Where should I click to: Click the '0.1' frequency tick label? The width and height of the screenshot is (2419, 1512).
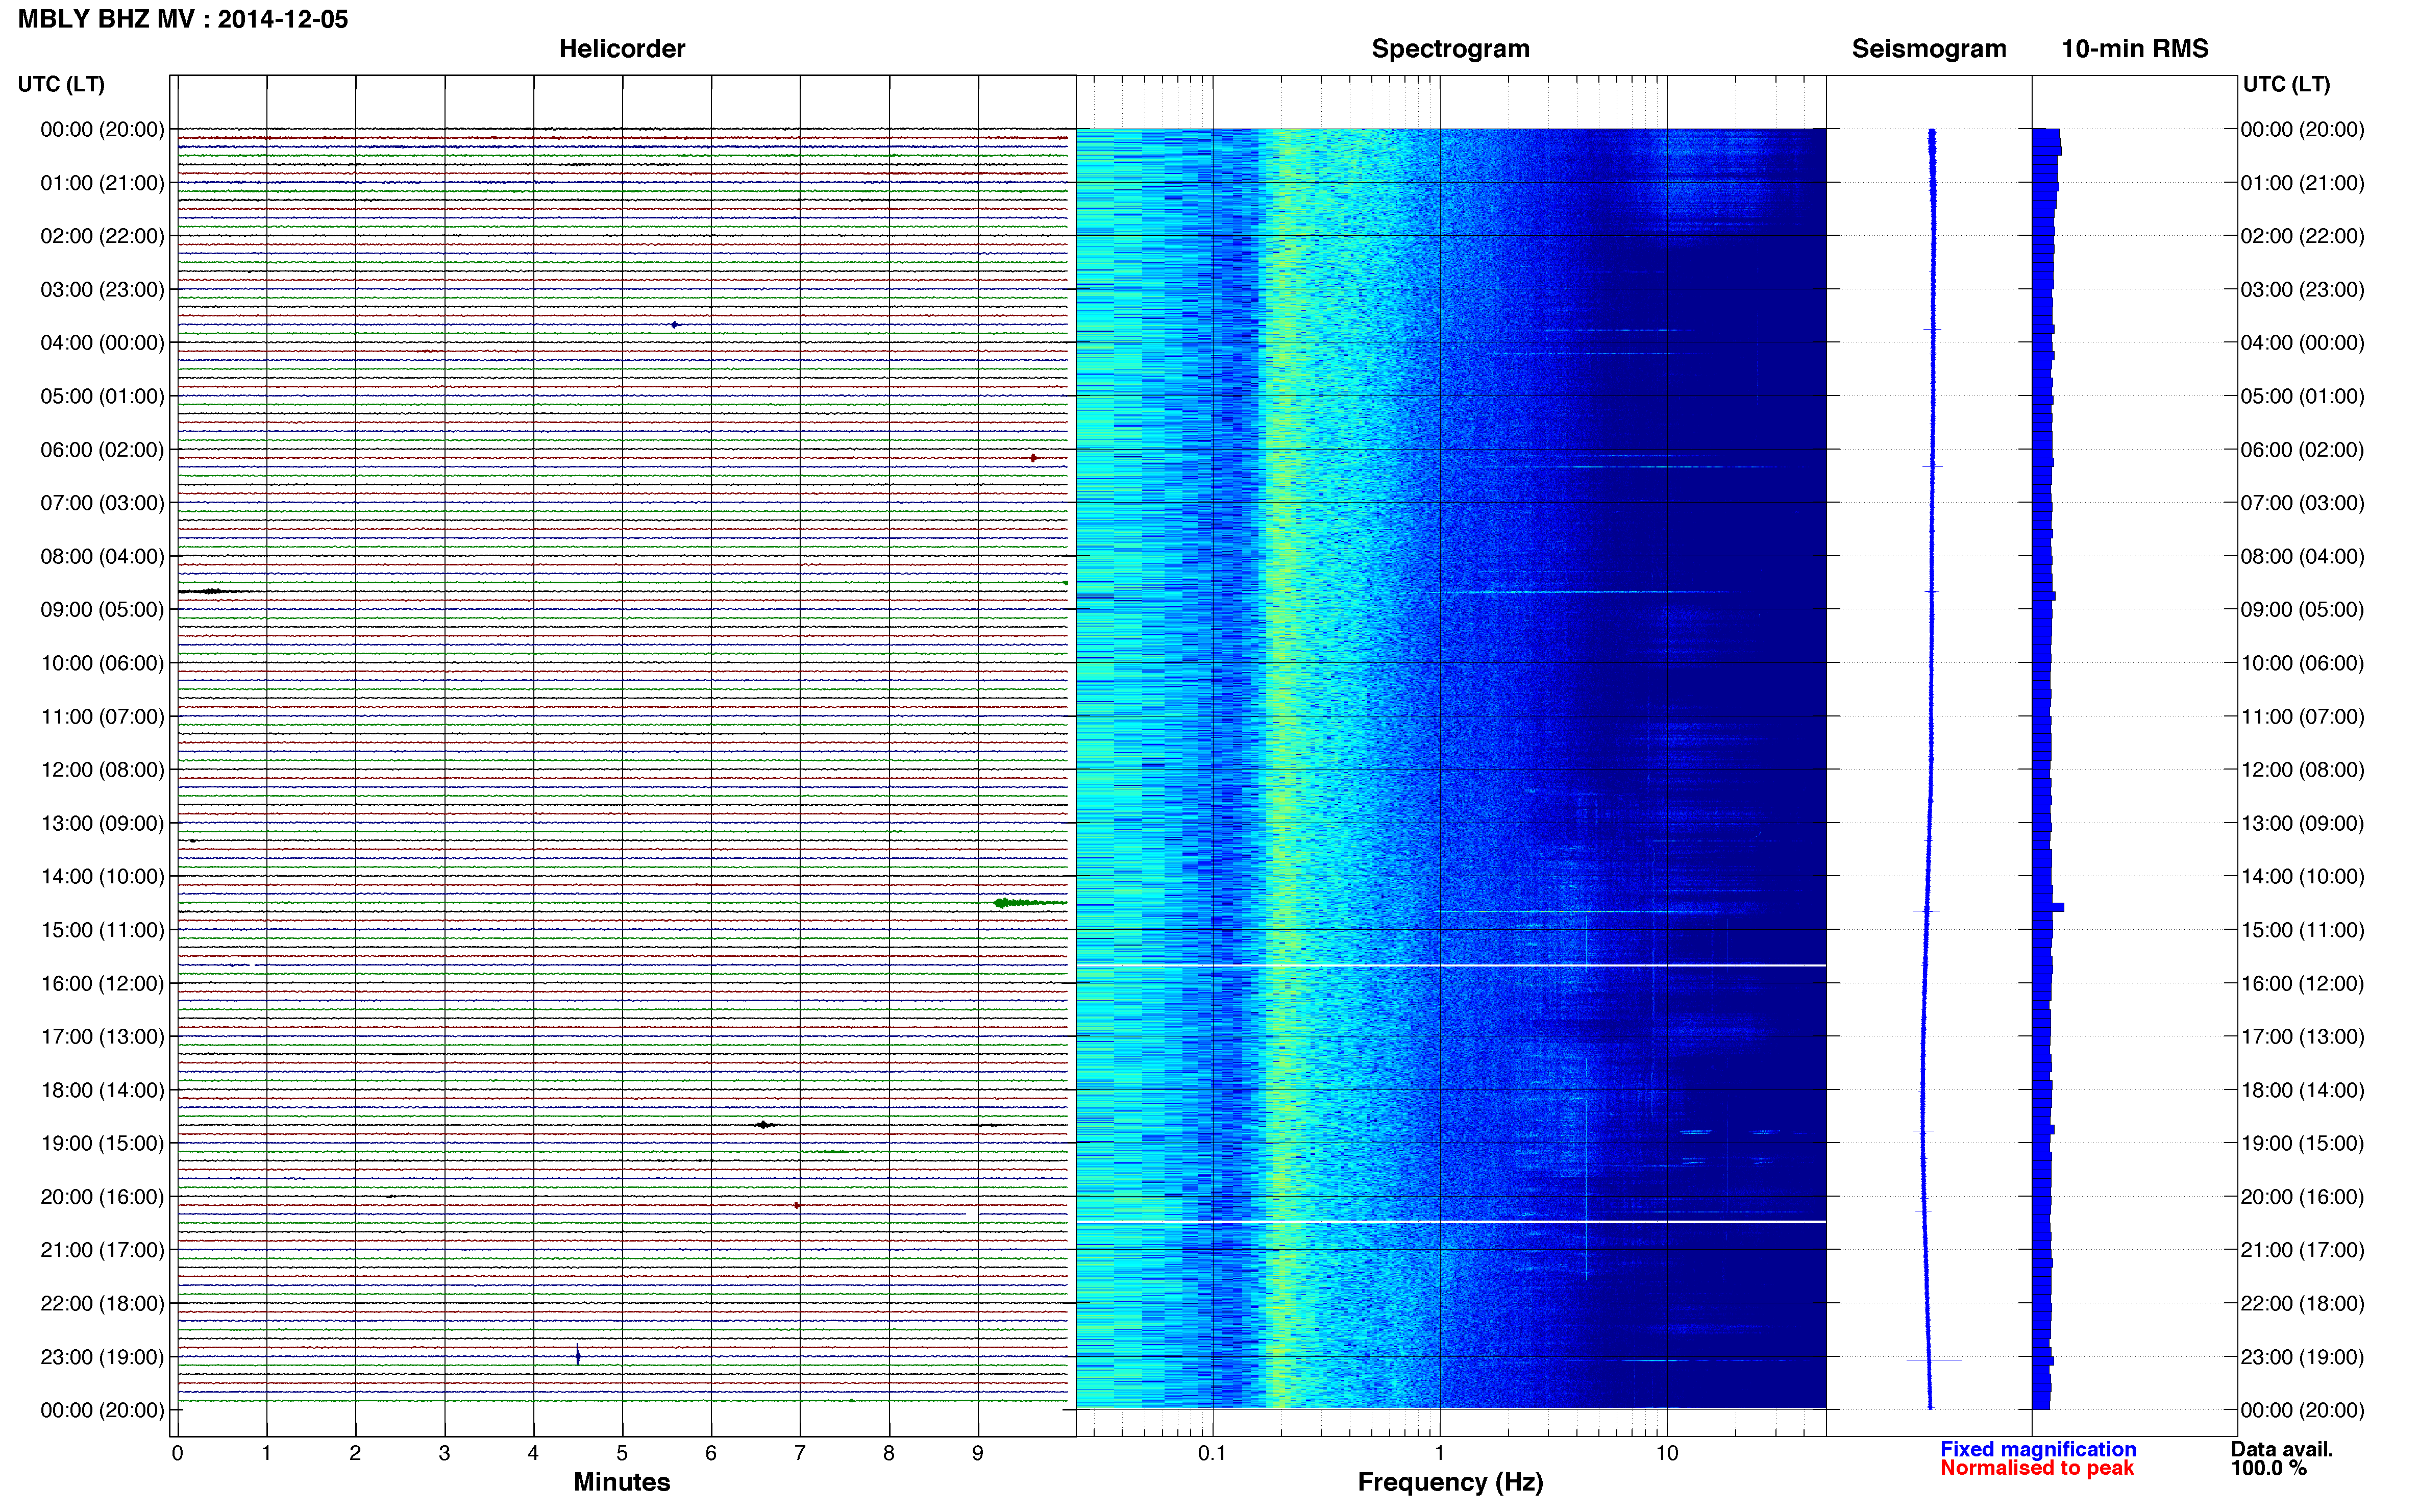pyautogui.click(x=1212, y=1453)
